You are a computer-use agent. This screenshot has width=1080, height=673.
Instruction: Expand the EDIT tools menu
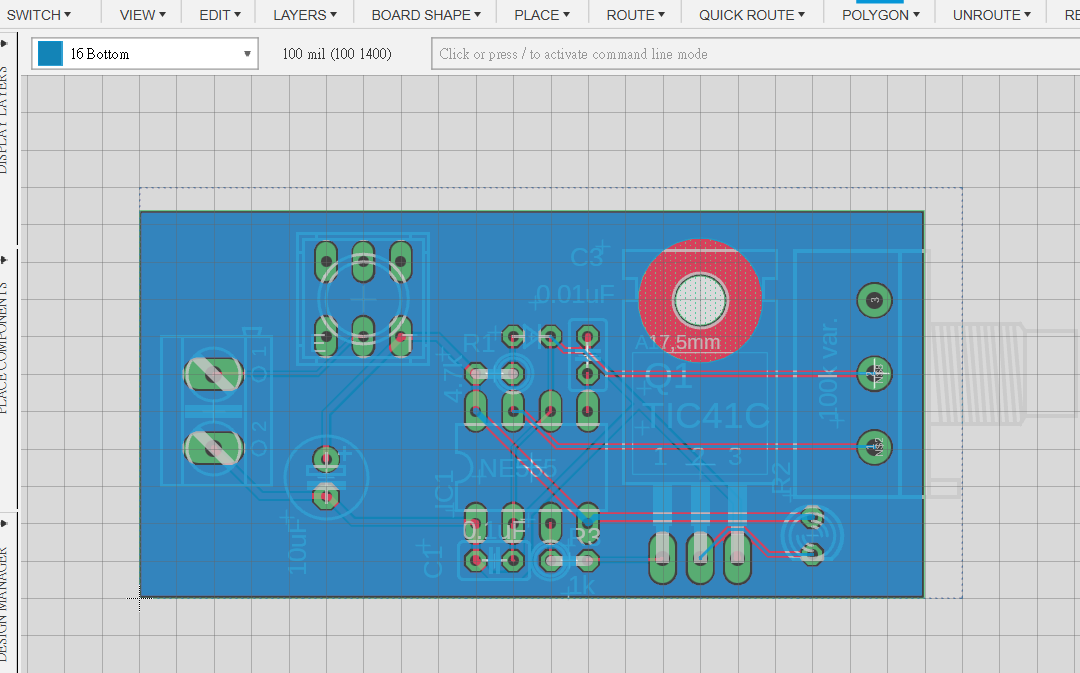pyautogui.click(x=220, y=15)
